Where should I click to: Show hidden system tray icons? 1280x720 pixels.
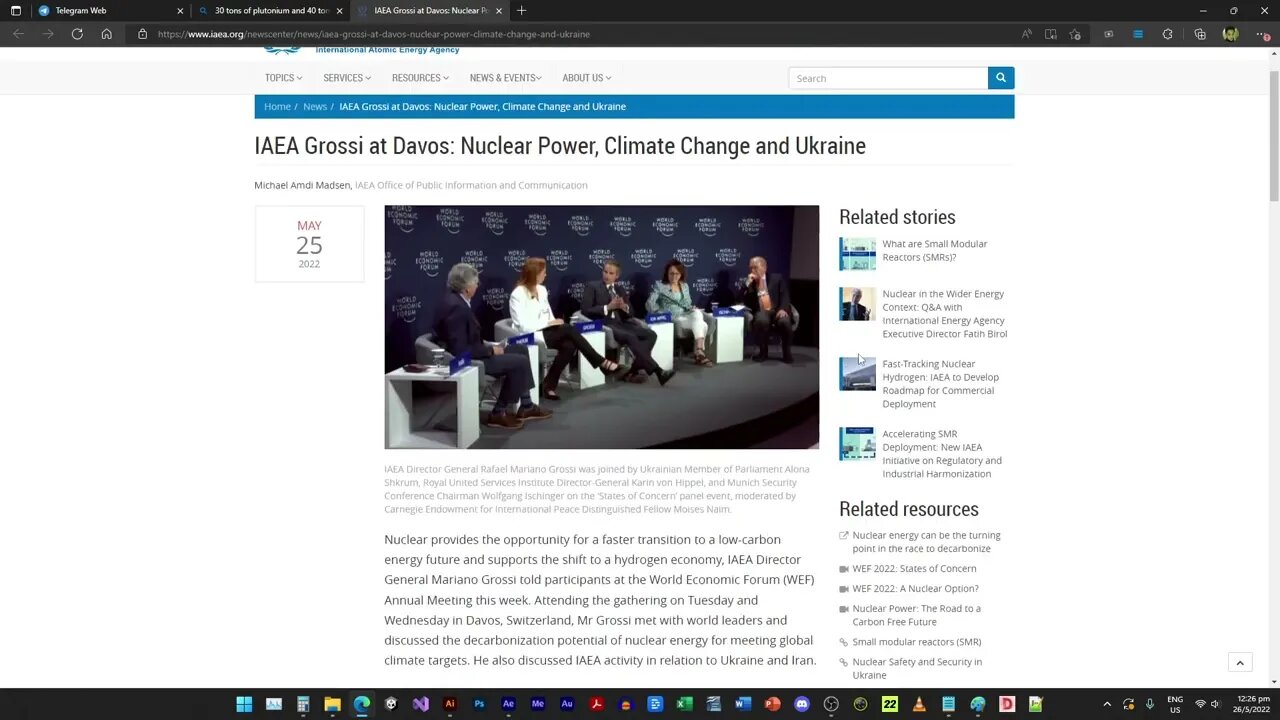pos(1107,704)
